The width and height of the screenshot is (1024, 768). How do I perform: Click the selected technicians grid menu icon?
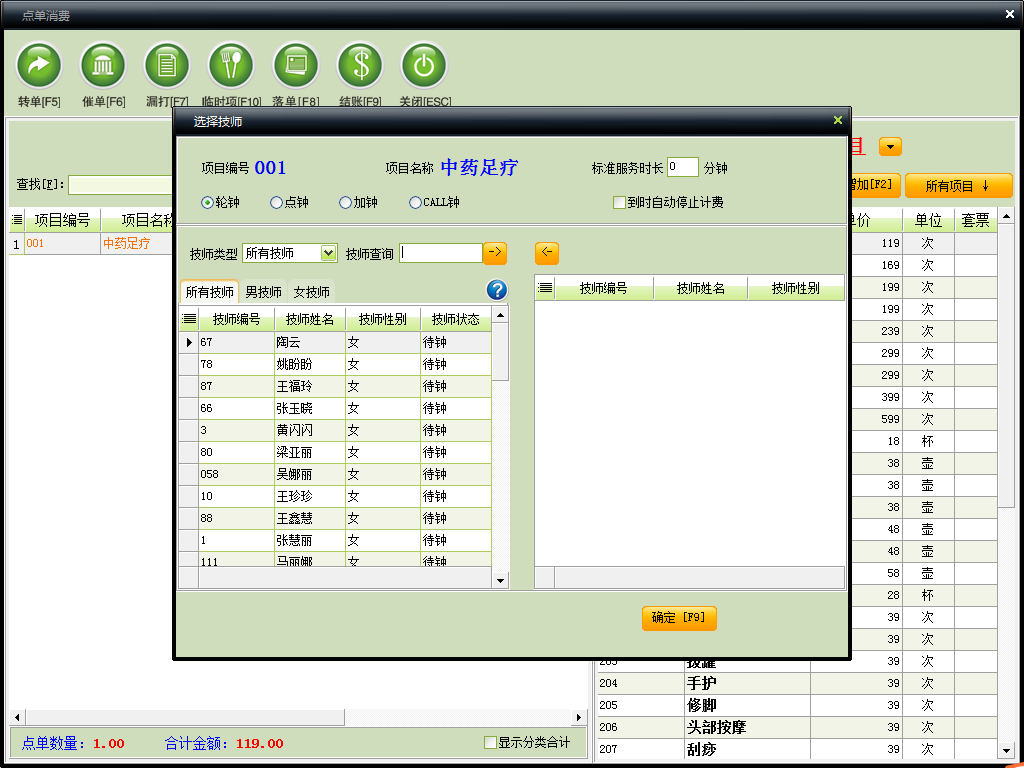[545, 288]
